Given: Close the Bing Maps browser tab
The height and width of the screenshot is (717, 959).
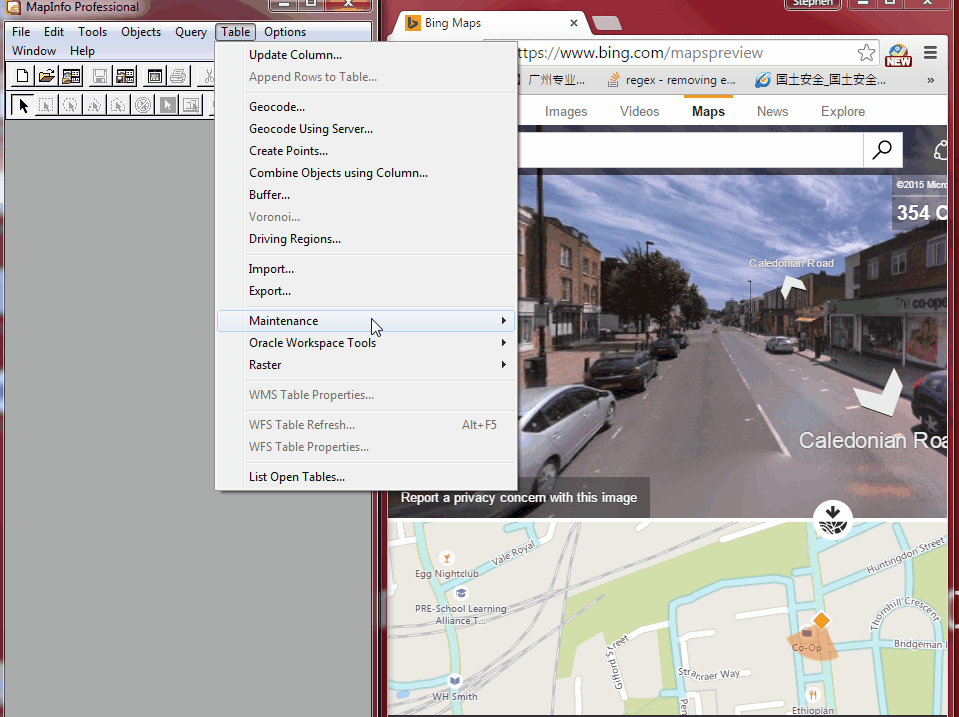Looking at the screenshot, I should pos(574,23).
